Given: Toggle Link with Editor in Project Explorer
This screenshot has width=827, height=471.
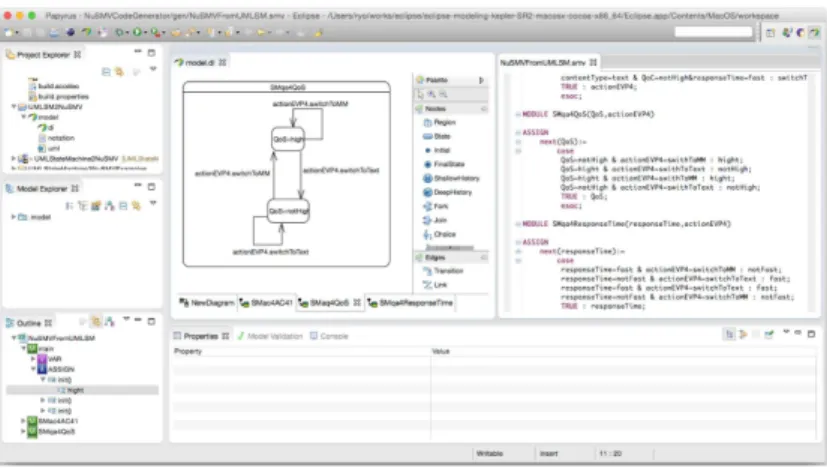Looking at the screenshot, I should click(120, 71).
